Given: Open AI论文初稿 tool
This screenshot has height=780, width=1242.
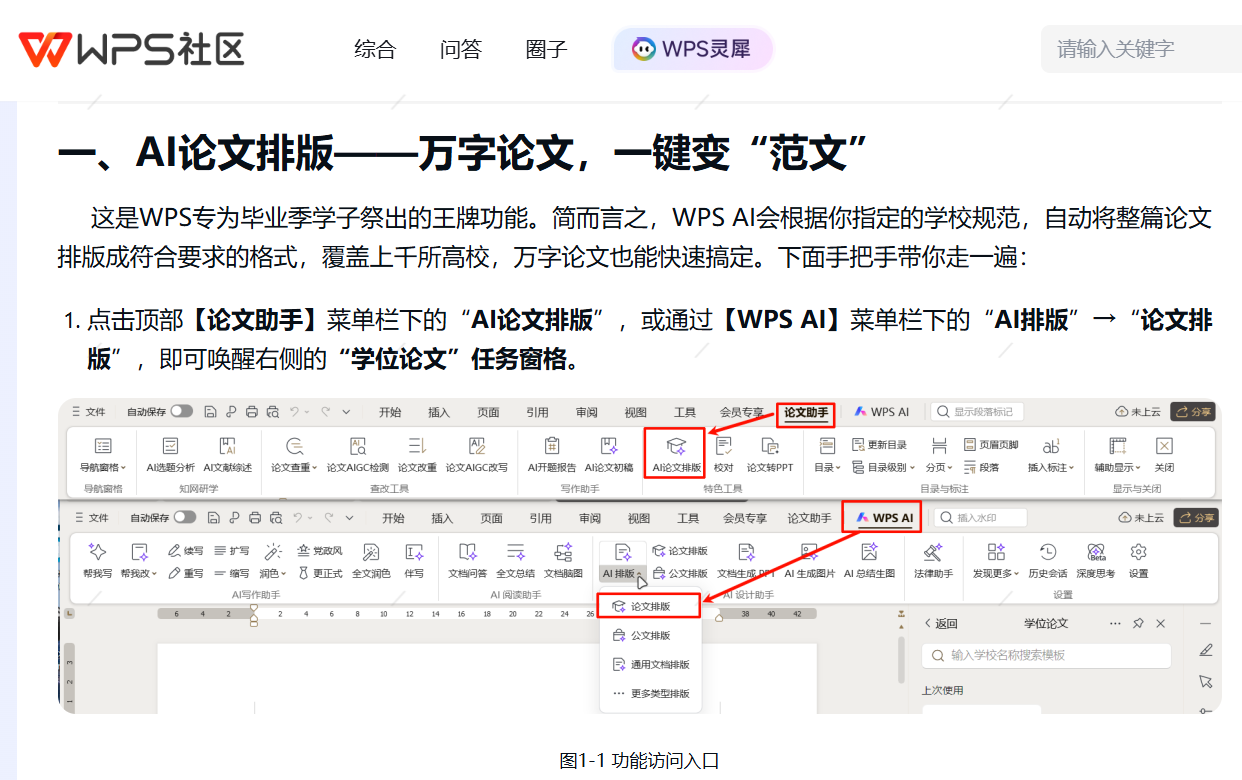Looking at the screenshot, I should [x=609, y=454].
